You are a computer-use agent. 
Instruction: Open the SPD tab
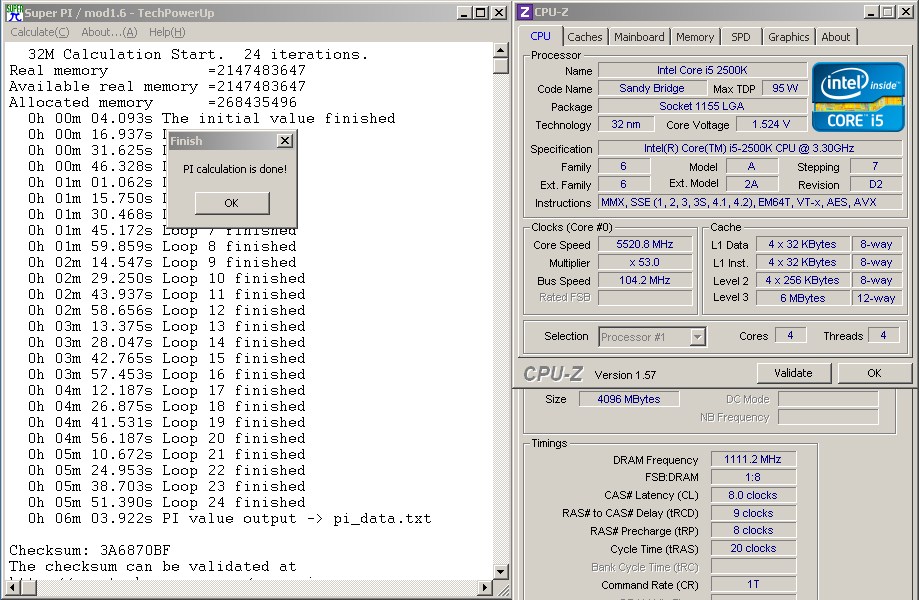point(741,37)
